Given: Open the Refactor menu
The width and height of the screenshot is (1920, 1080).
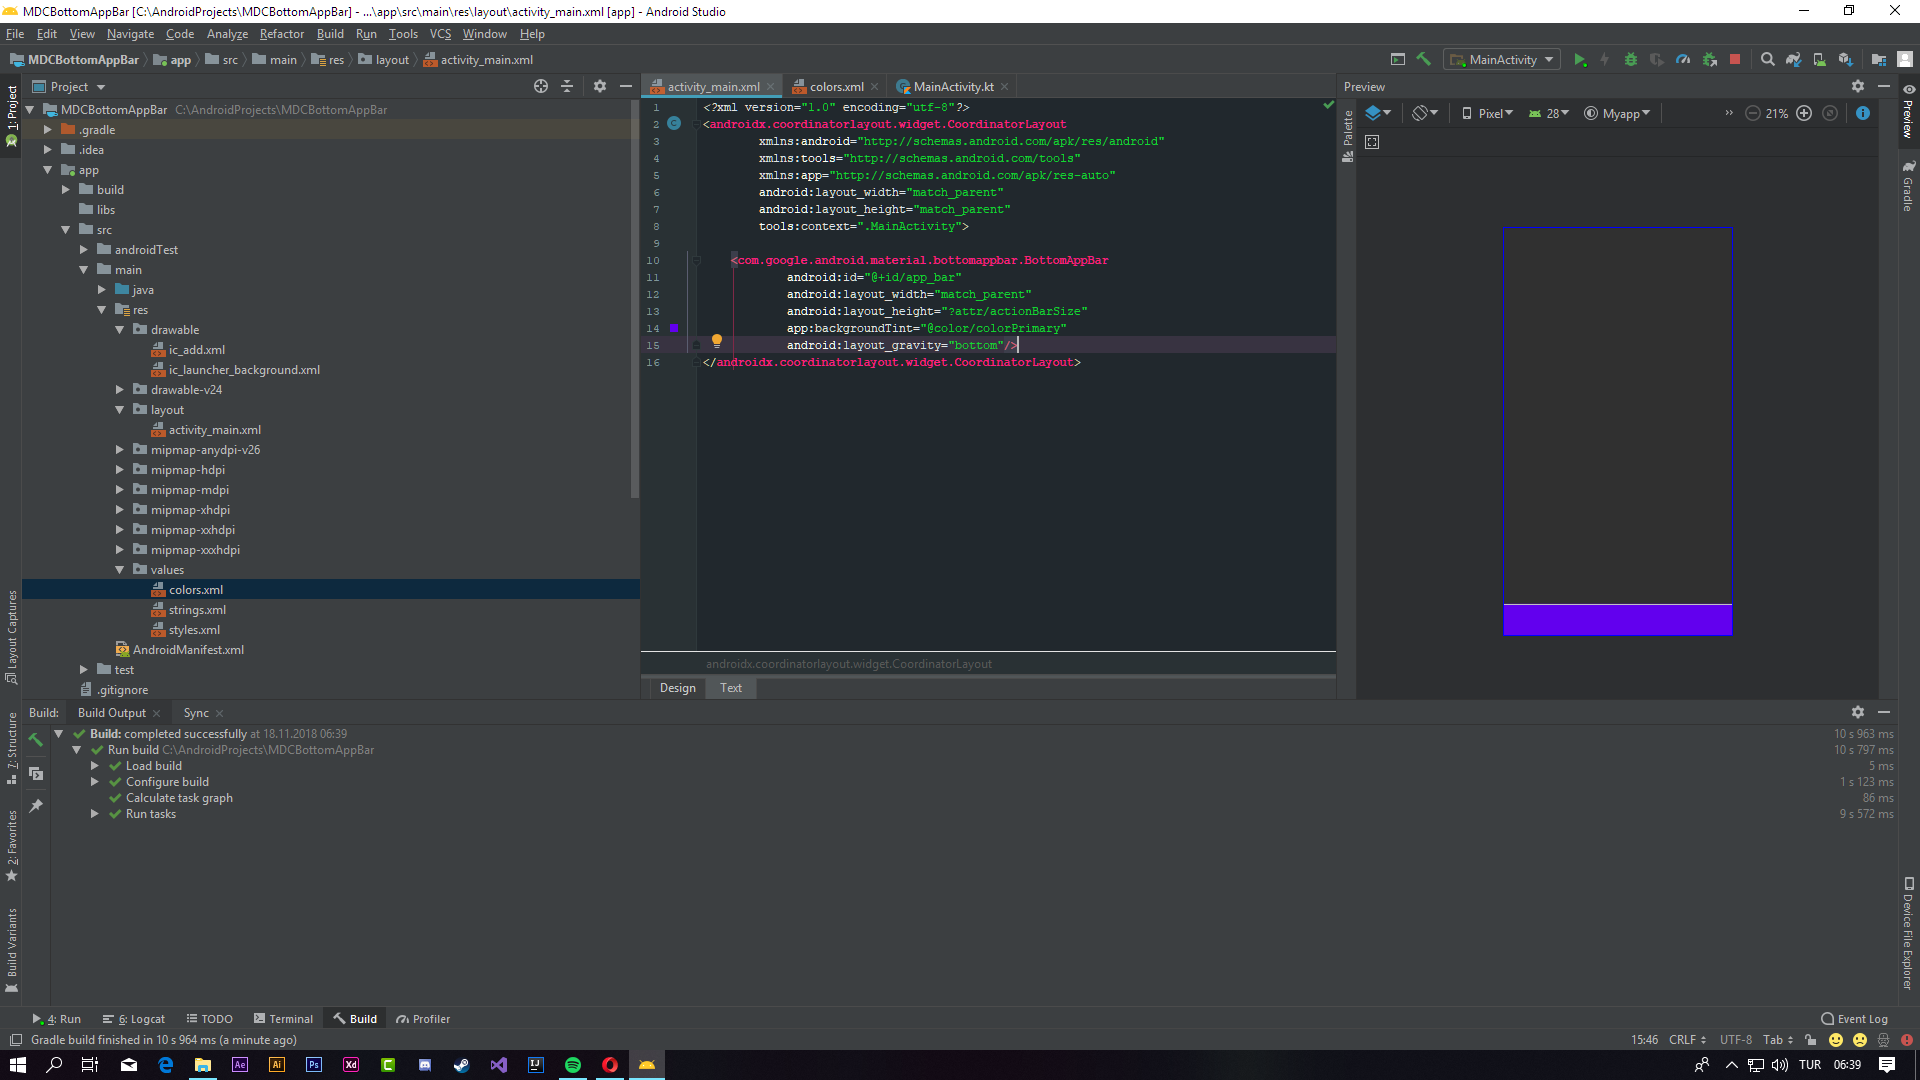Looking at the screenshot, I should click(x=281, y=34).
